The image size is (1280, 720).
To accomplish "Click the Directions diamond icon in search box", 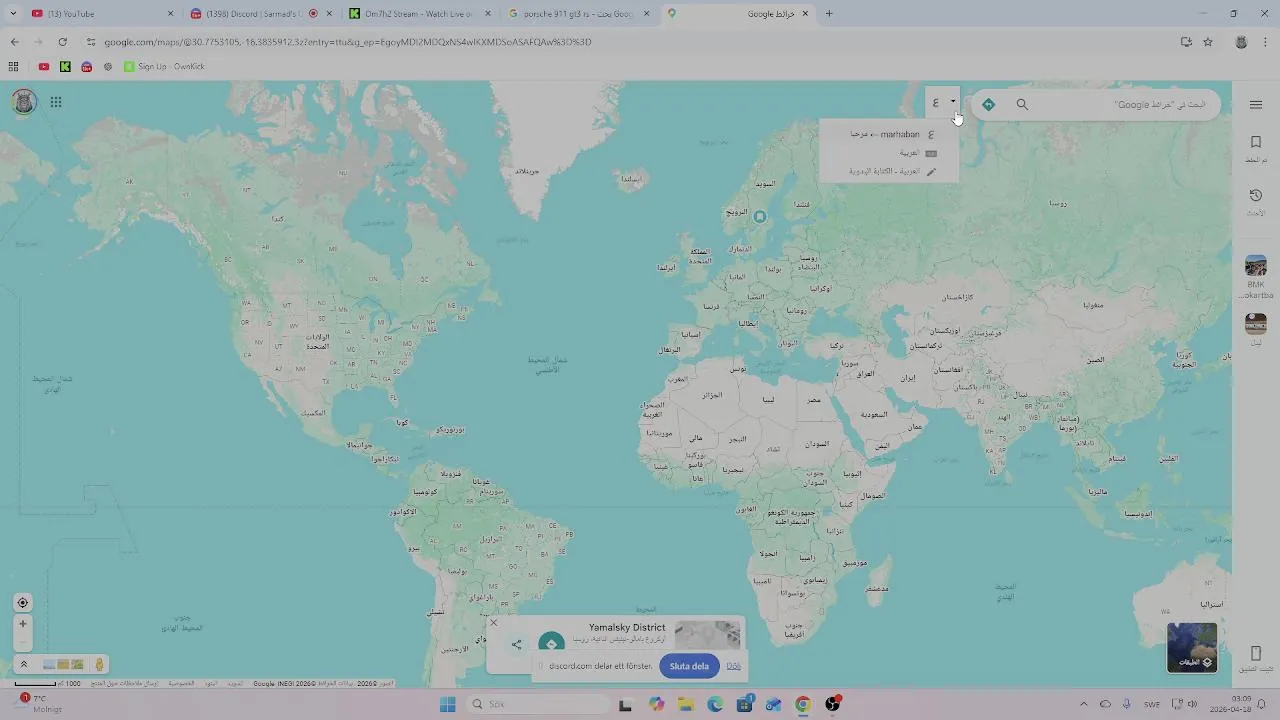I will click(x=988, y=104).
